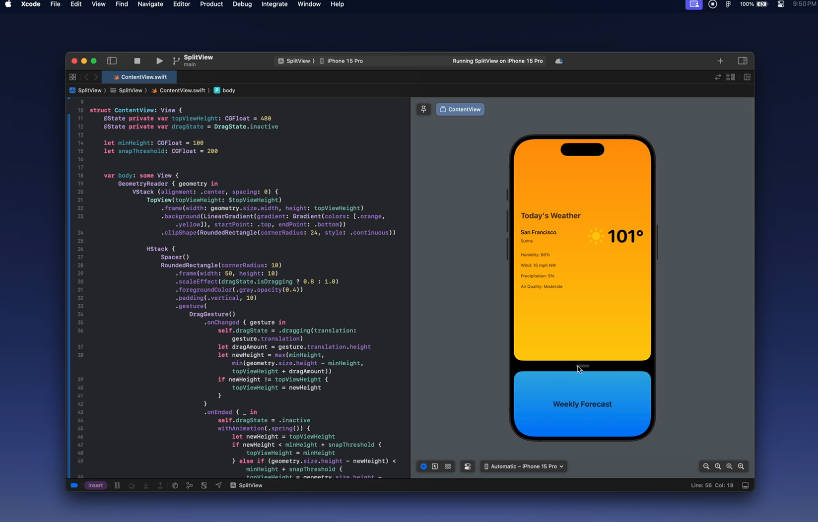Open the debug memory graph icon
This screenshot has height=522, width=818.
point(189,485)
